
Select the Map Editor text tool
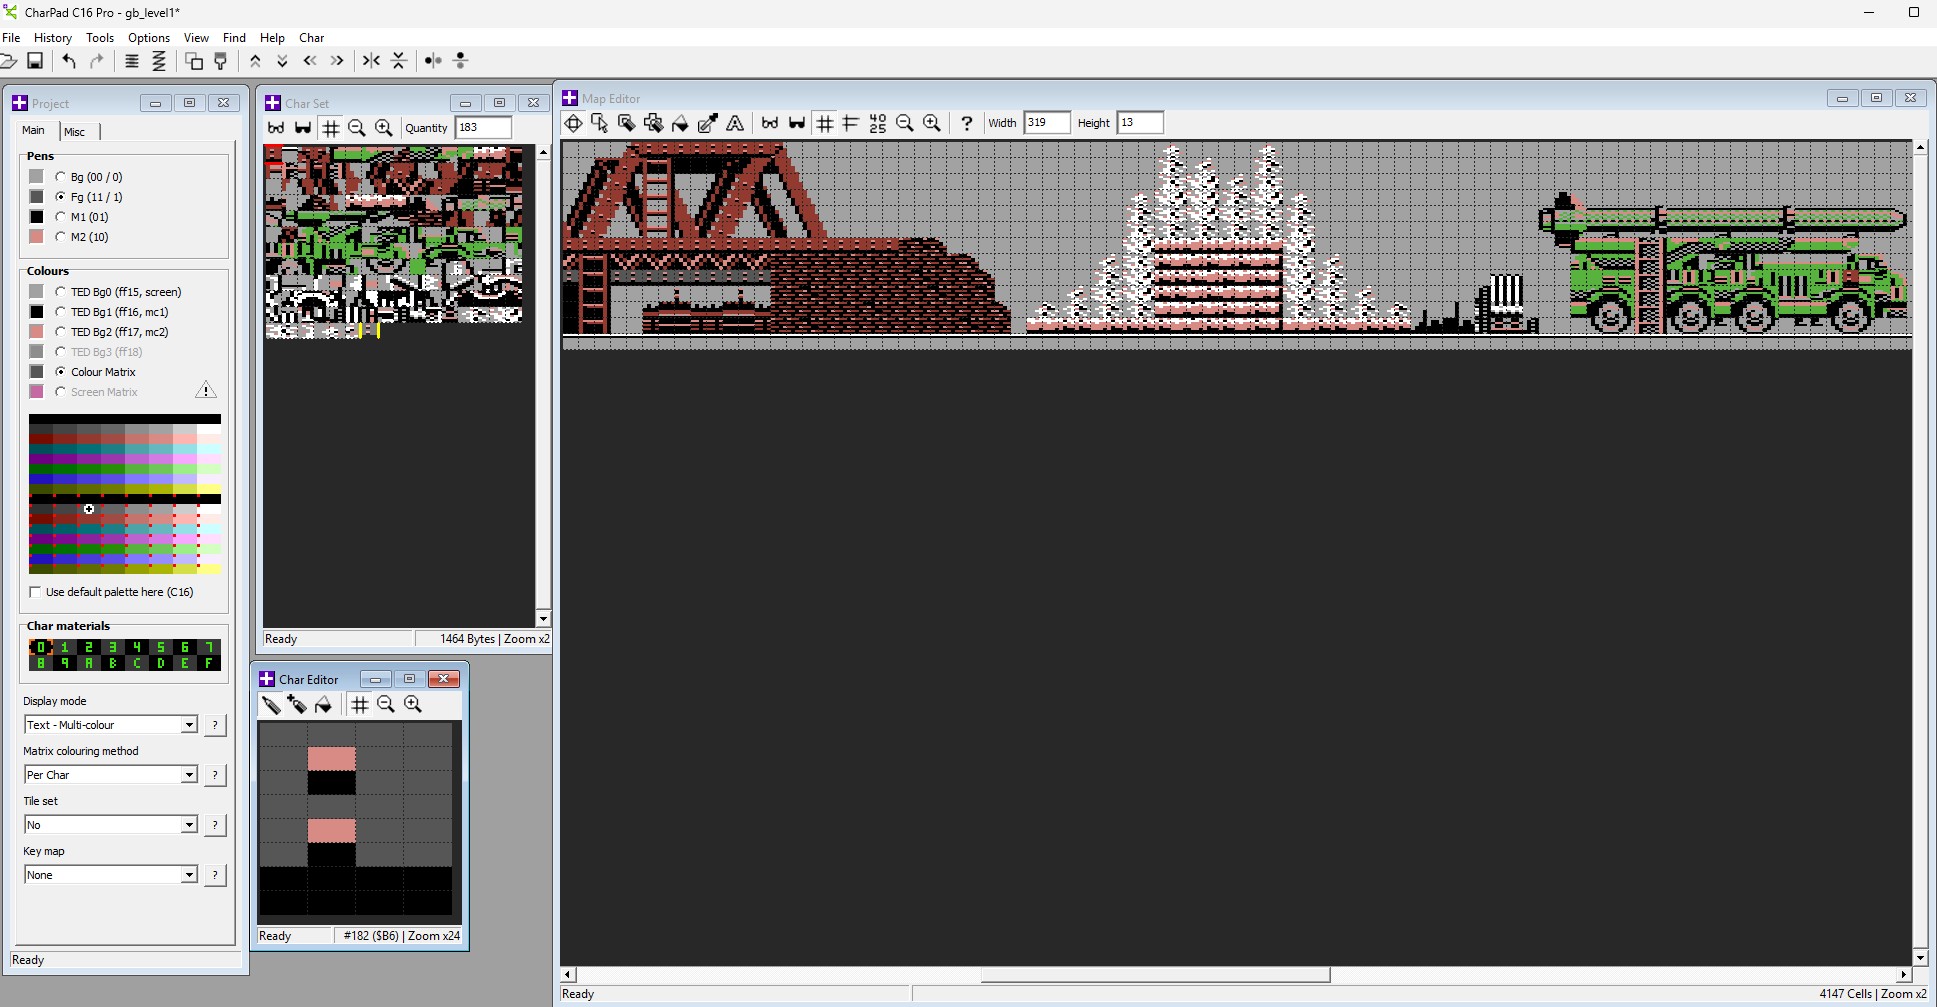(735, 123)
